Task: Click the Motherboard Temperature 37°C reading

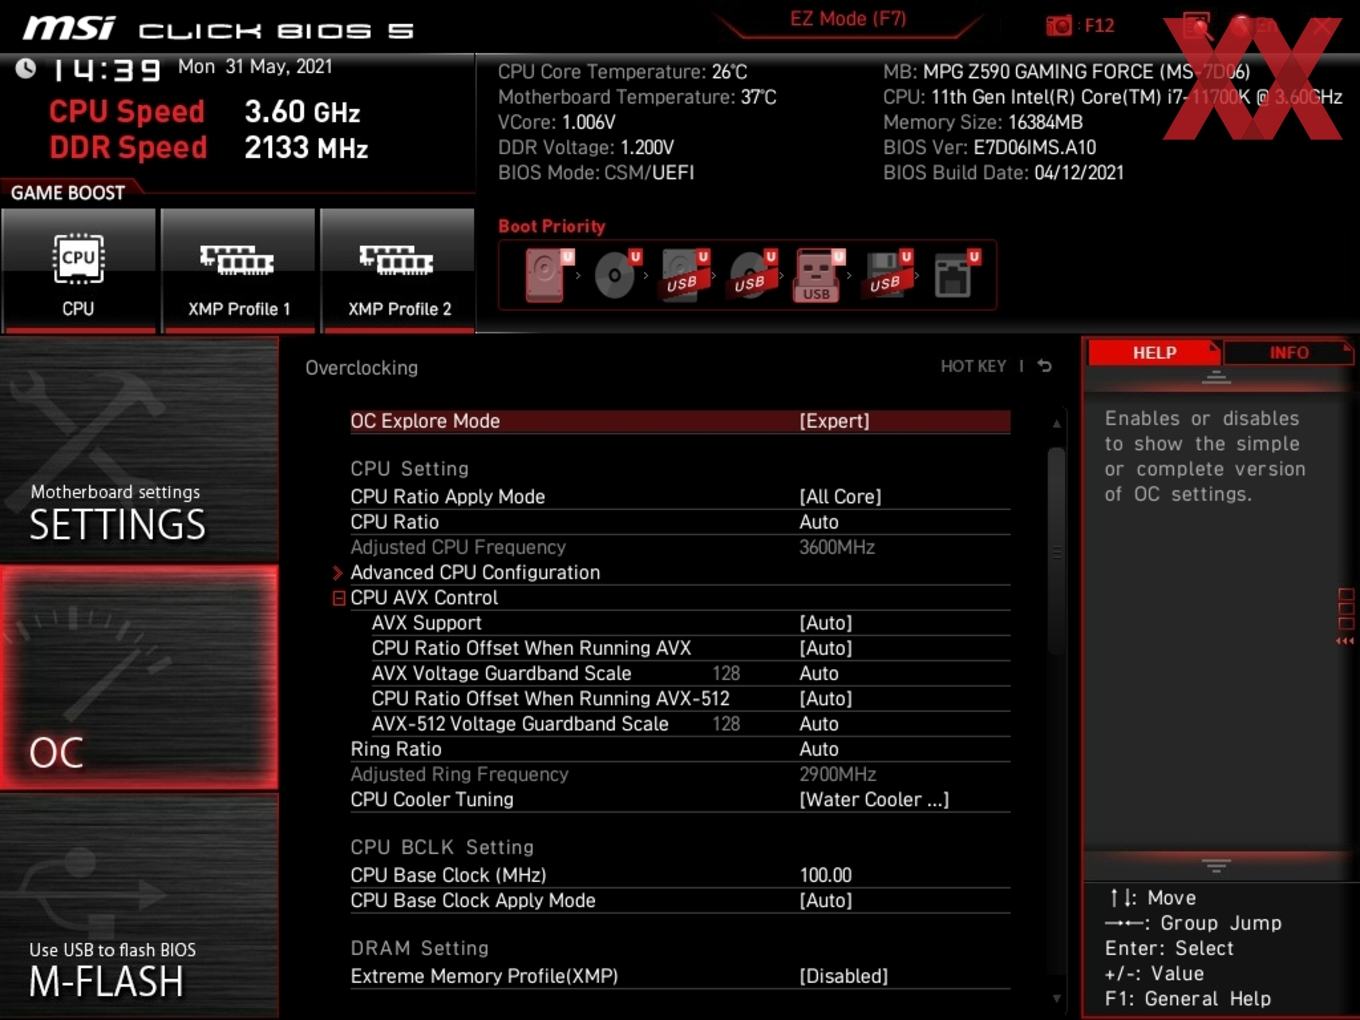Action: pyautogui.click(x=637, y=97)
